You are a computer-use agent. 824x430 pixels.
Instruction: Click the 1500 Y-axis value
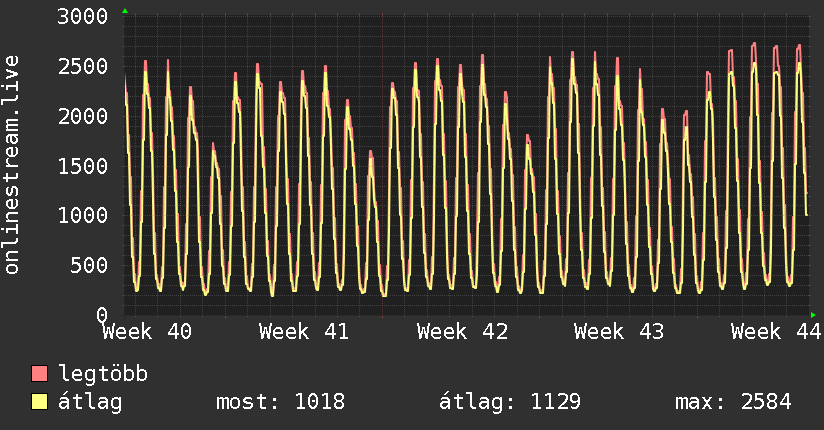pos(83,166)
